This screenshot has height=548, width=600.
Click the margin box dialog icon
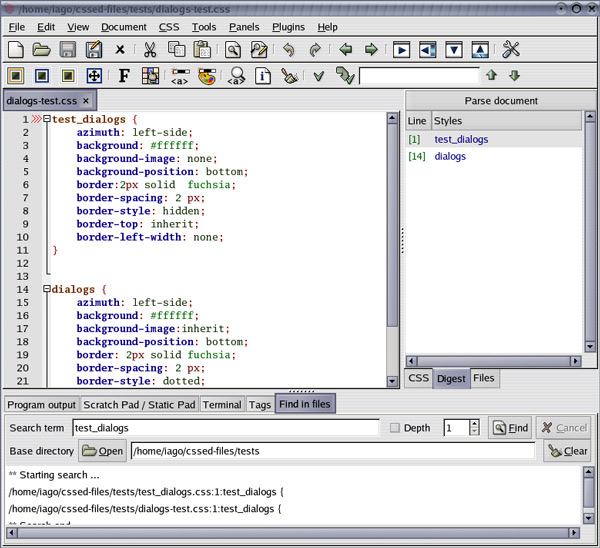[x=16, y=76]
